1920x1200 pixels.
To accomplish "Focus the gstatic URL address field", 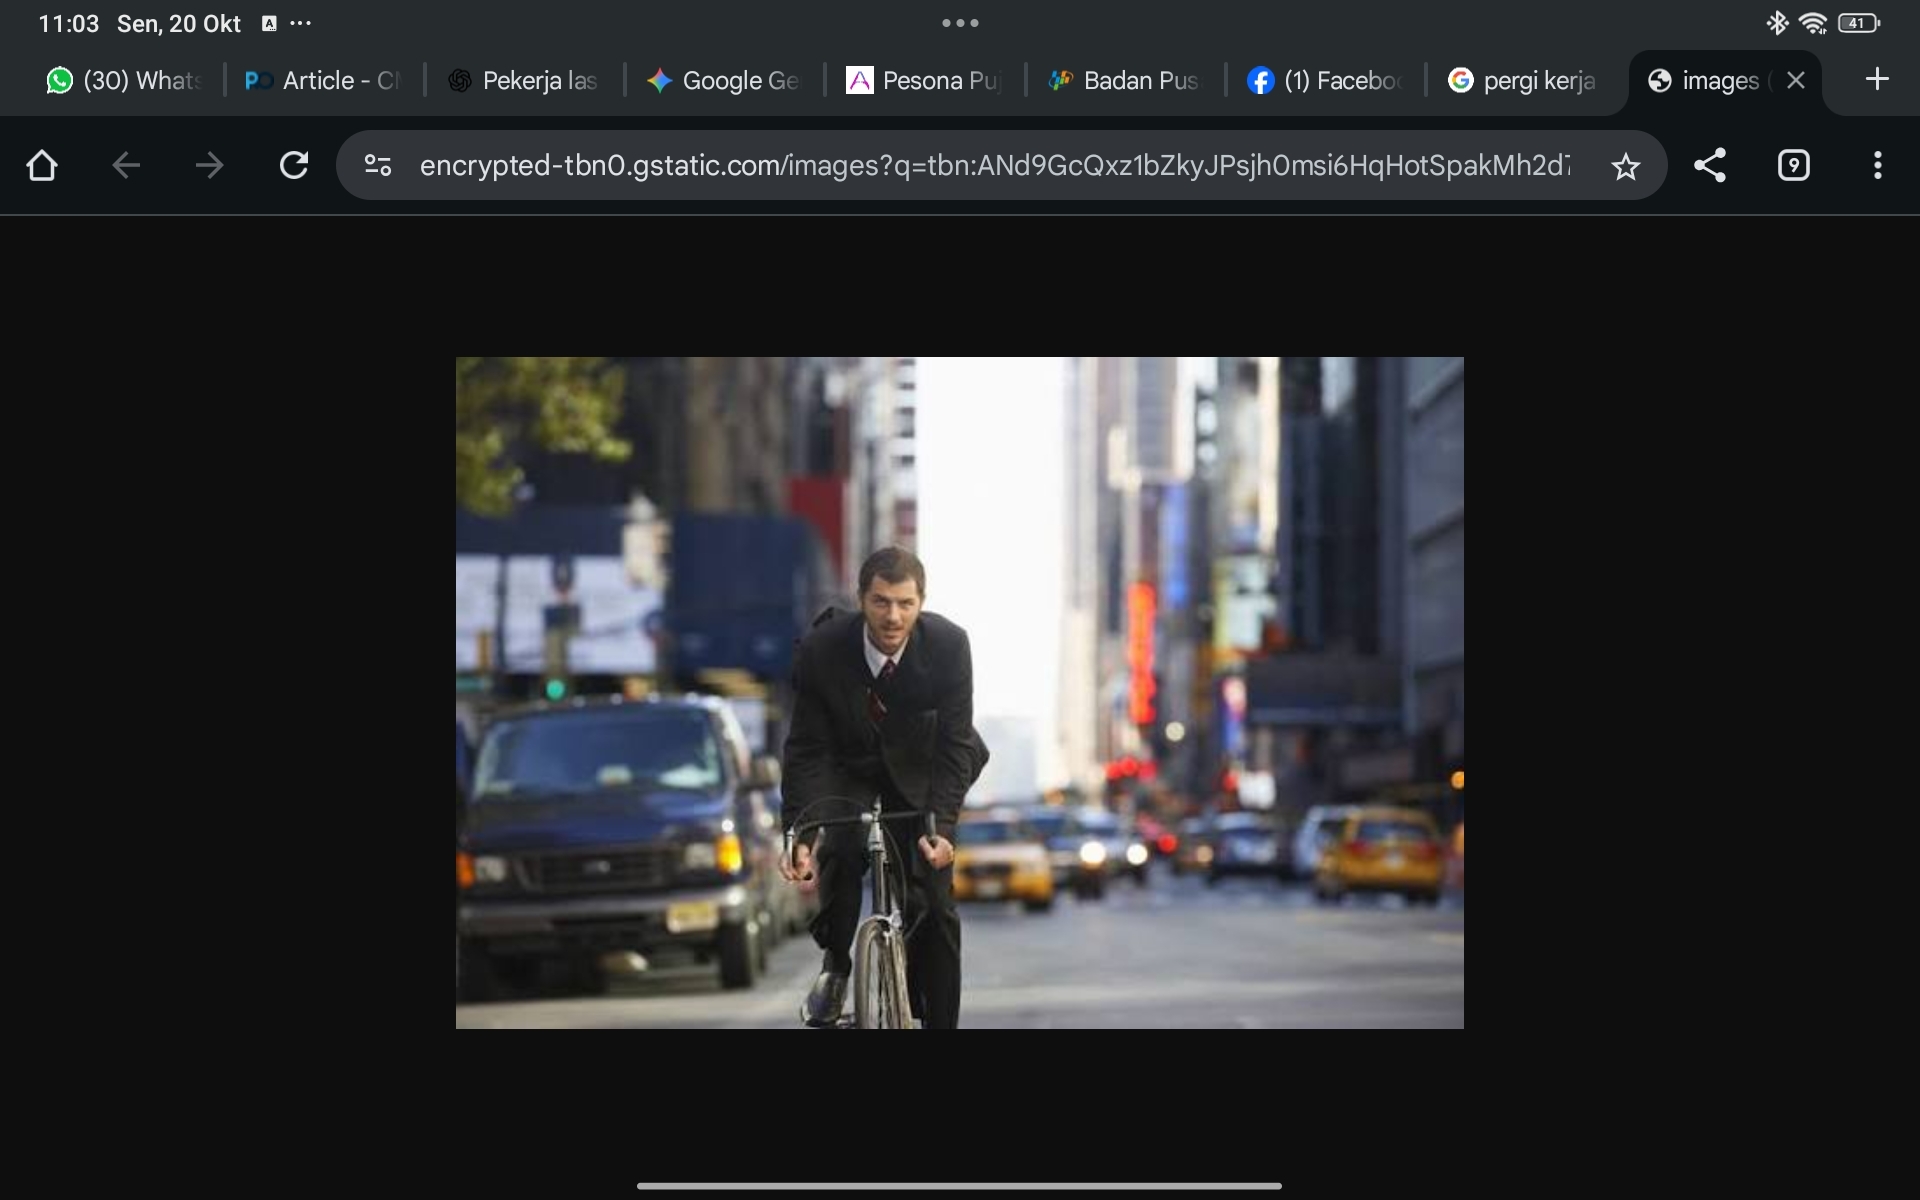I will tap(995, 165).
